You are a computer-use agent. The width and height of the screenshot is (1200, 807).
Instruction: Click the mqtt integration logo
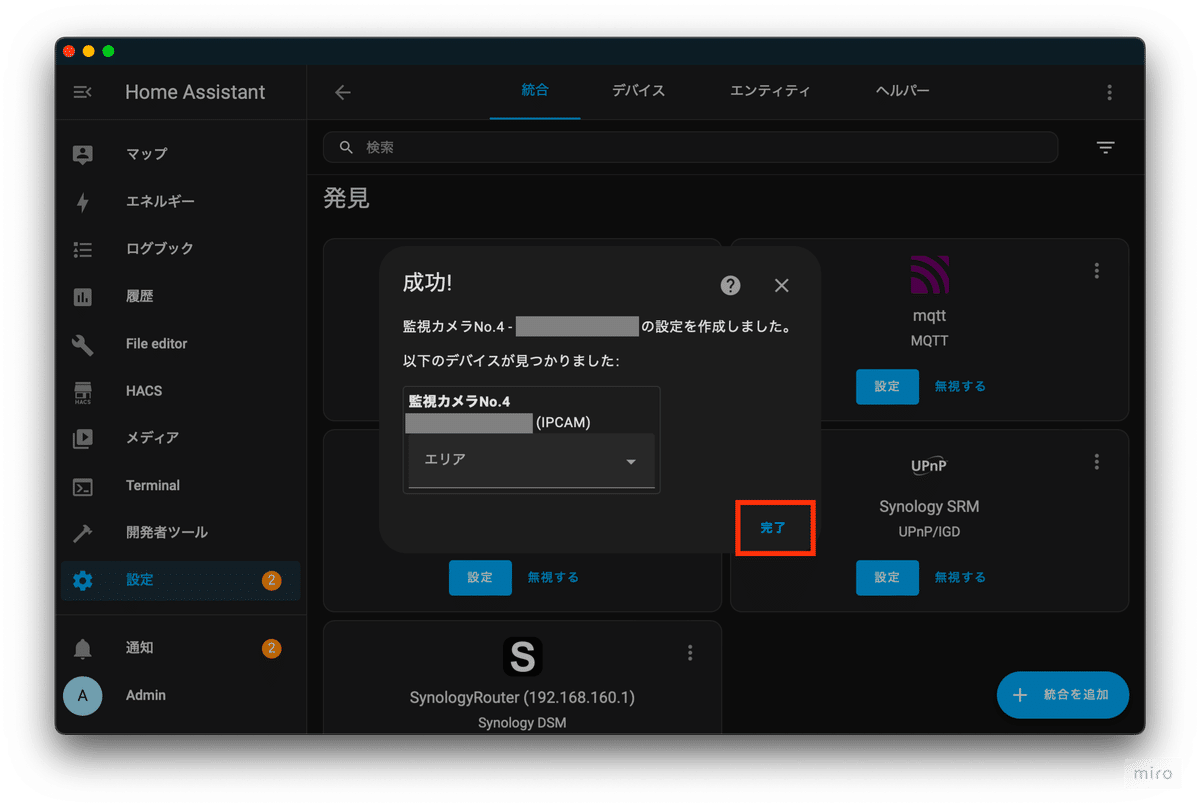tap(929, 274)
